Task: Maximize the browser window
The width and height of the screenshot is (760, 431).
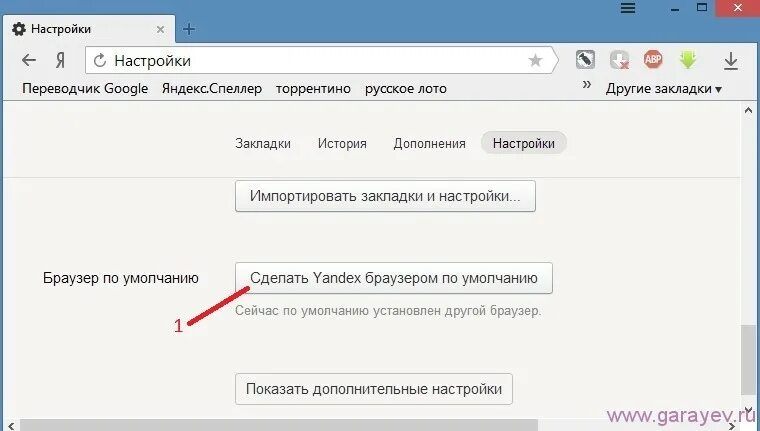Action: (x=702, y=8)
